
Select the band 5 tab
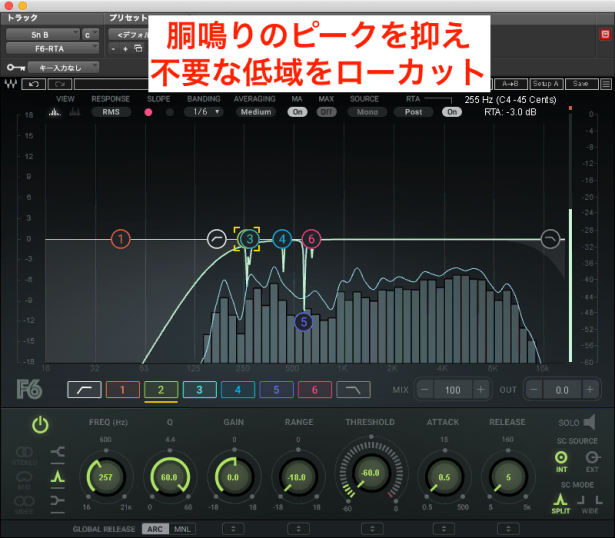[277, 390]
